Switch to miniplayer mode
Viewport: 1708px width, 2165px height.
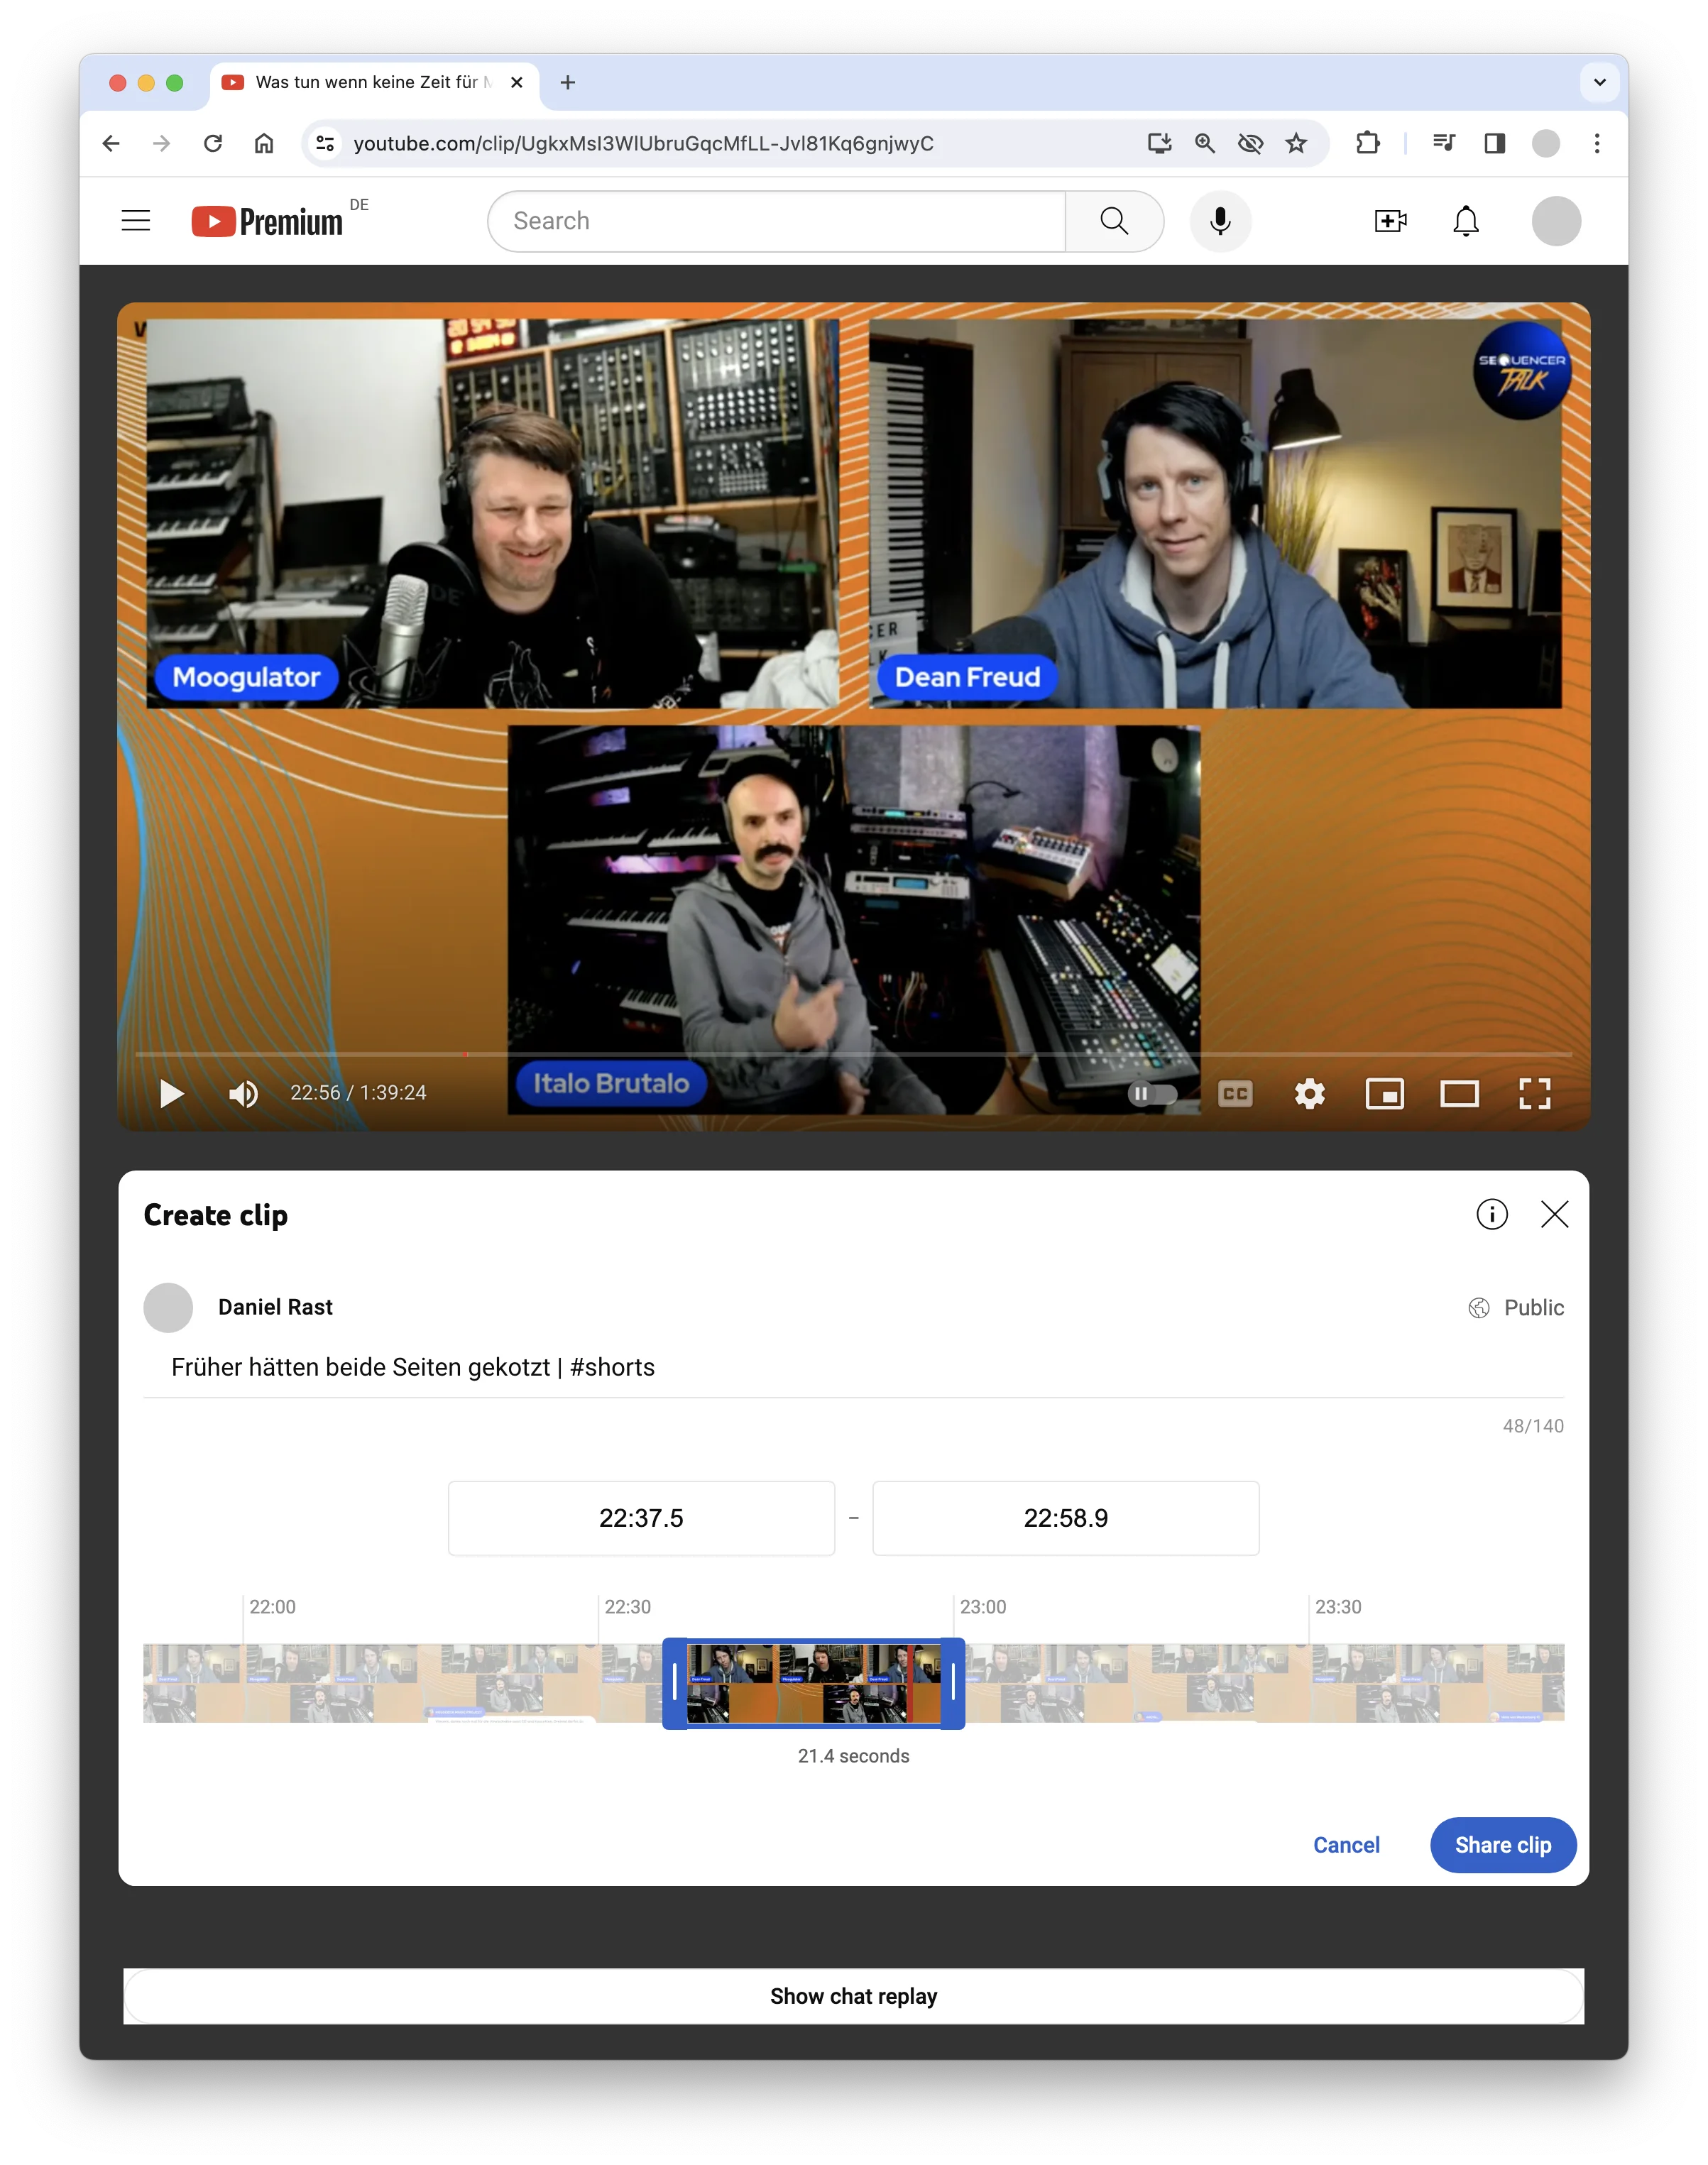tap(1384, 1093)
